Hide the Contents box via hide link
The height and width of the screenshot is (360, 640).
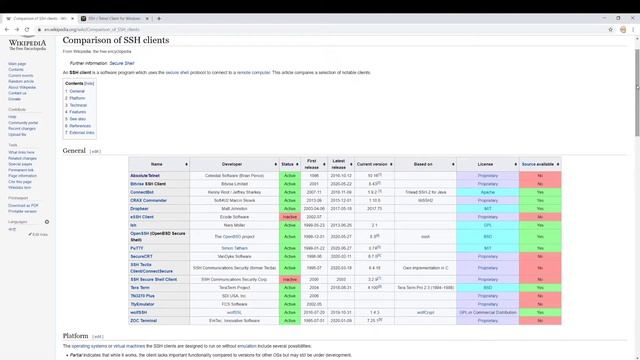coord(89,83)
